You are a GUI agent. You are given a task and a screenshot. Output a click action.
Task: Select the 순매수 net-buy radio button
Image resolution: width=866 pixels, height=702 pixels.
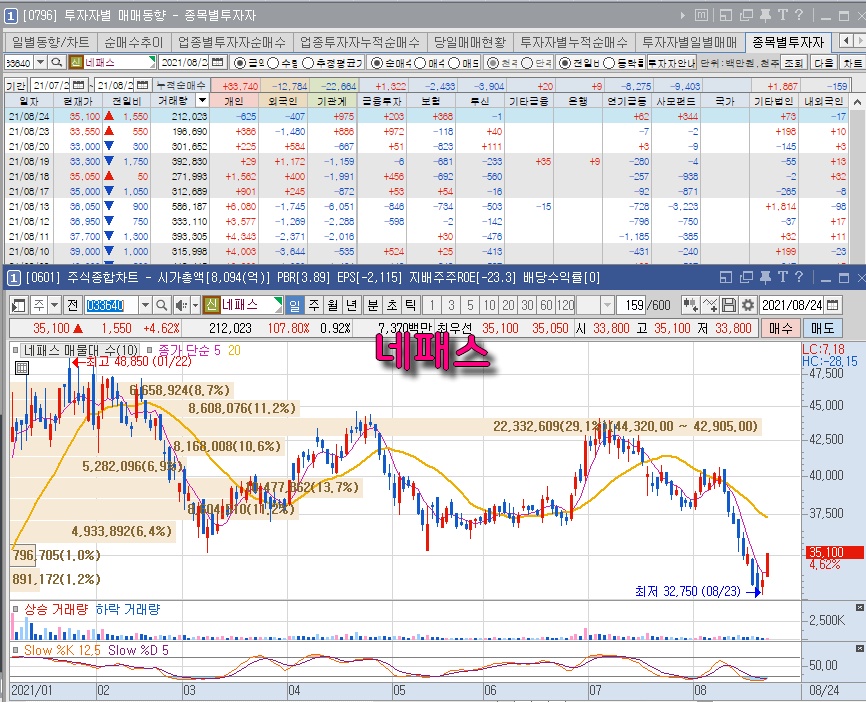(x=377, y=63)
